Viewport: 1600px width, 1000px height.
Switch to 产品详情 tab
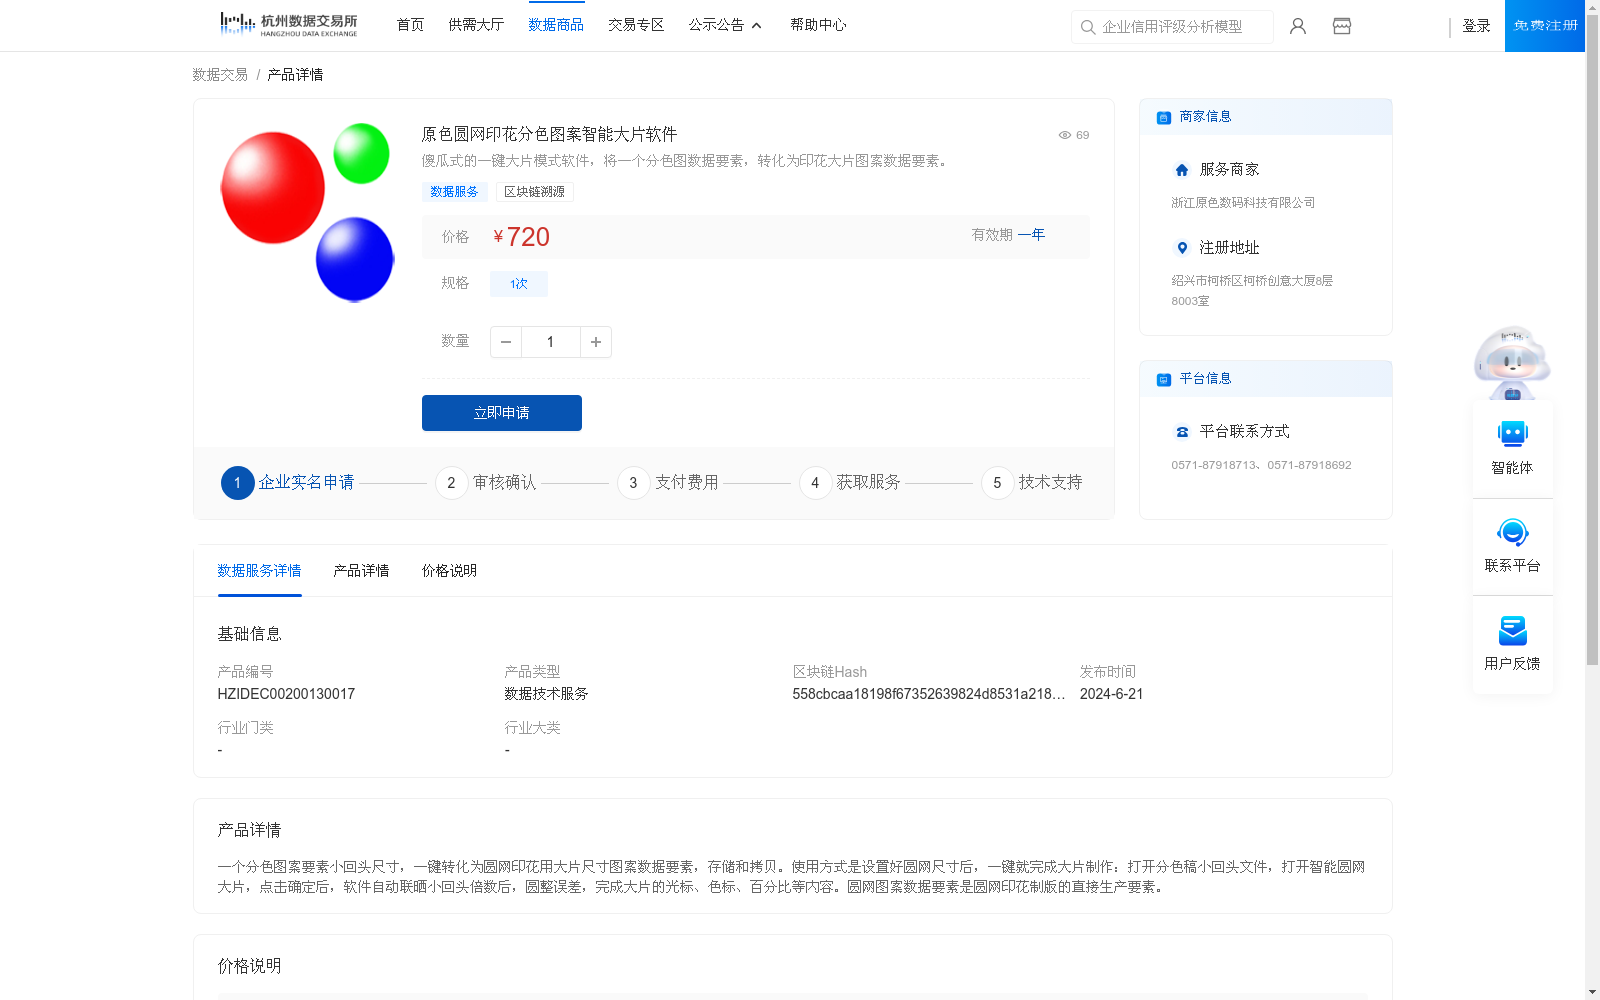click(361, 571)
